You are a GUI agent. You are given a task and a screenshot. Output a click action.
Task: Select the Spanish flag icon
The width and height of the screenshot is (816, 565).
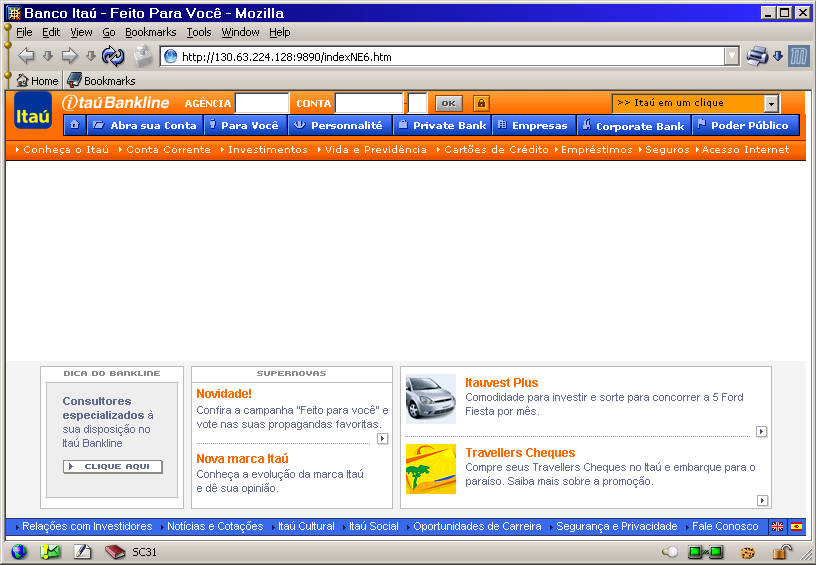tap(796, 526)
